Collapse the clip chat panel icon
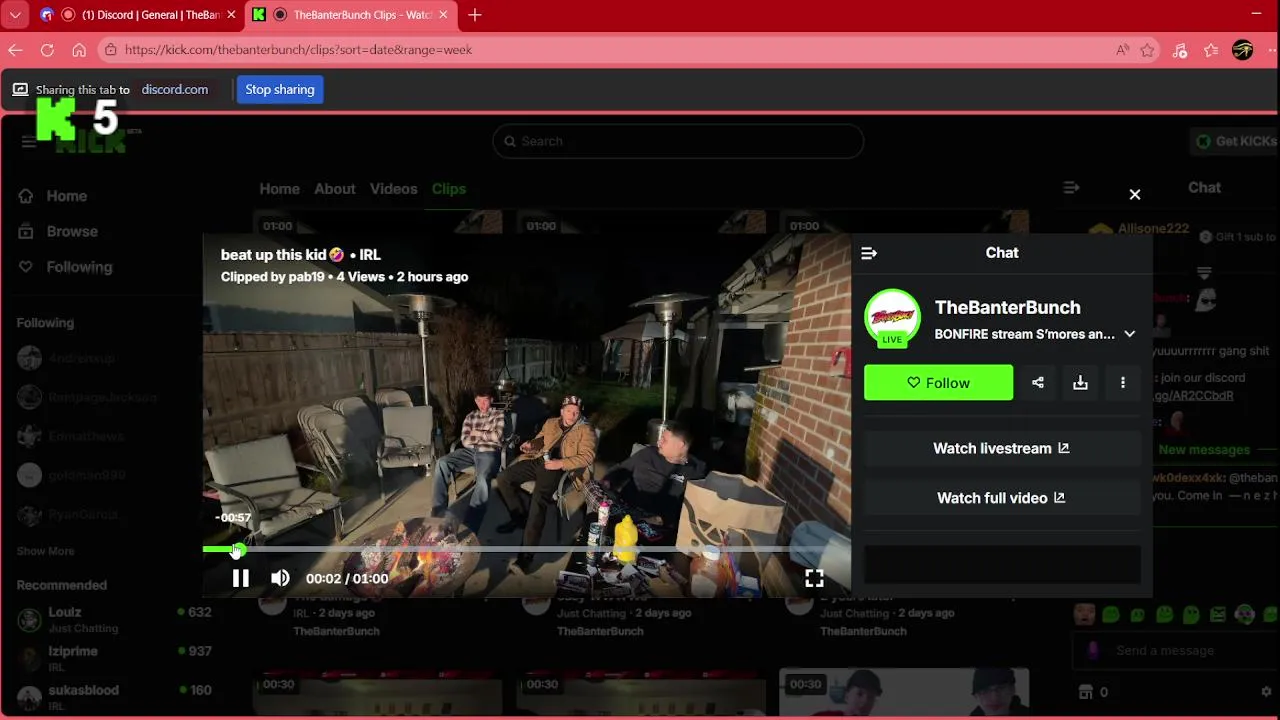The width and height of the screenshot is (1280, 720). tap(869, 253)
